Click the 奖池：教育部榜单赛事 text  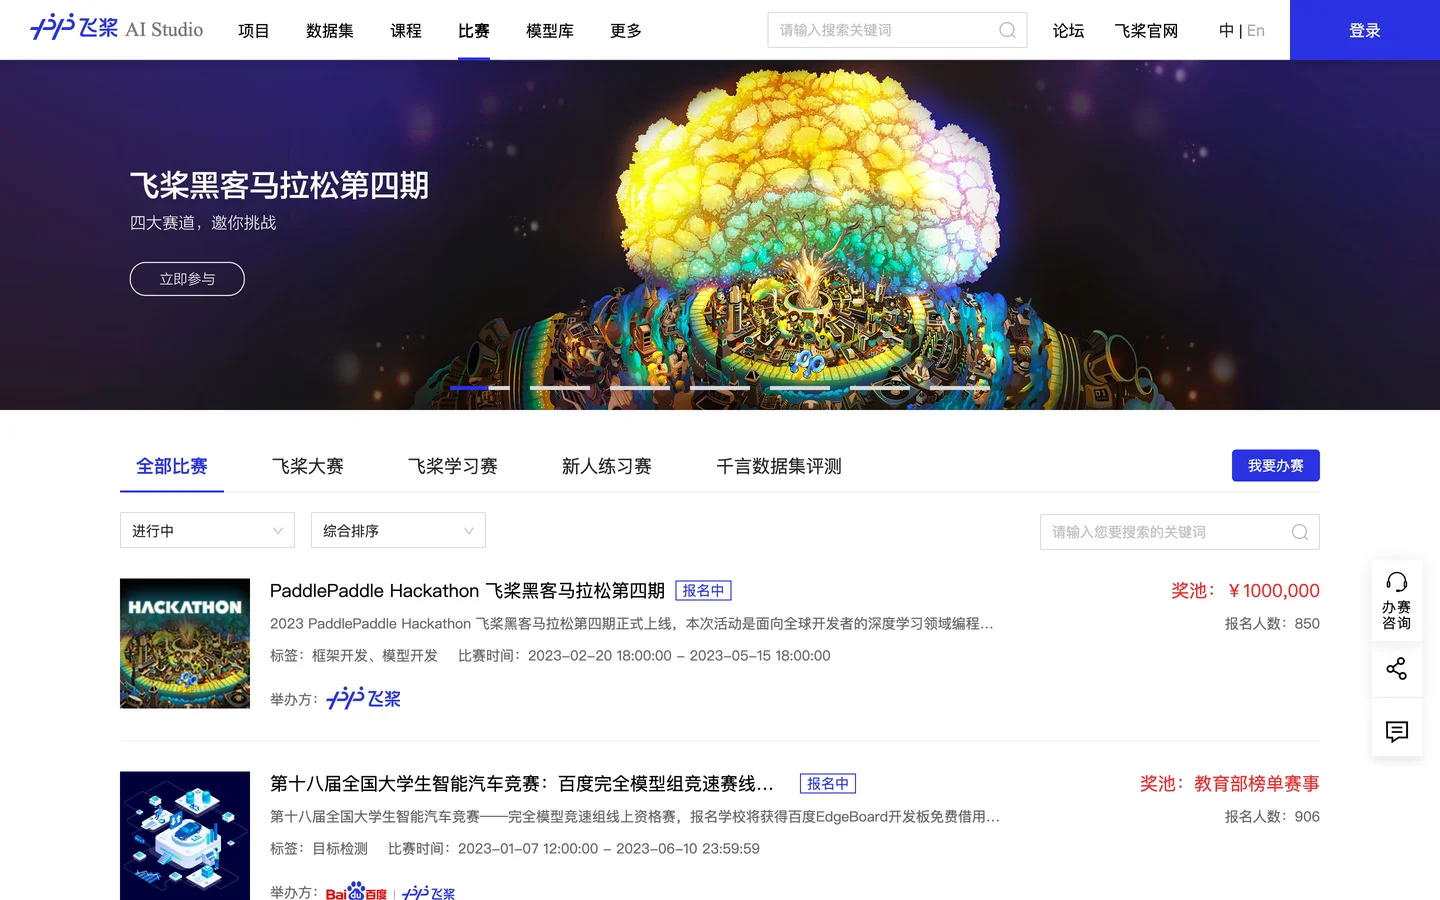coord(1230,784)
